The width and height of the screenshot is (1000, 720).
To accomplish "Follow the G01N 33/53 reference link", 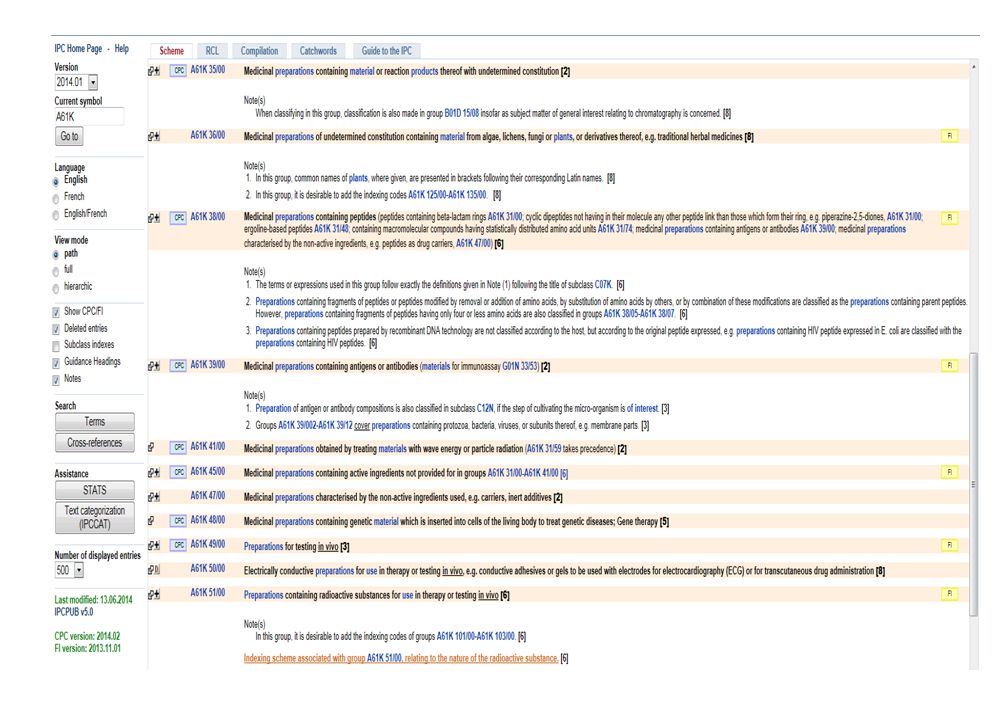I will coord(520,367).
